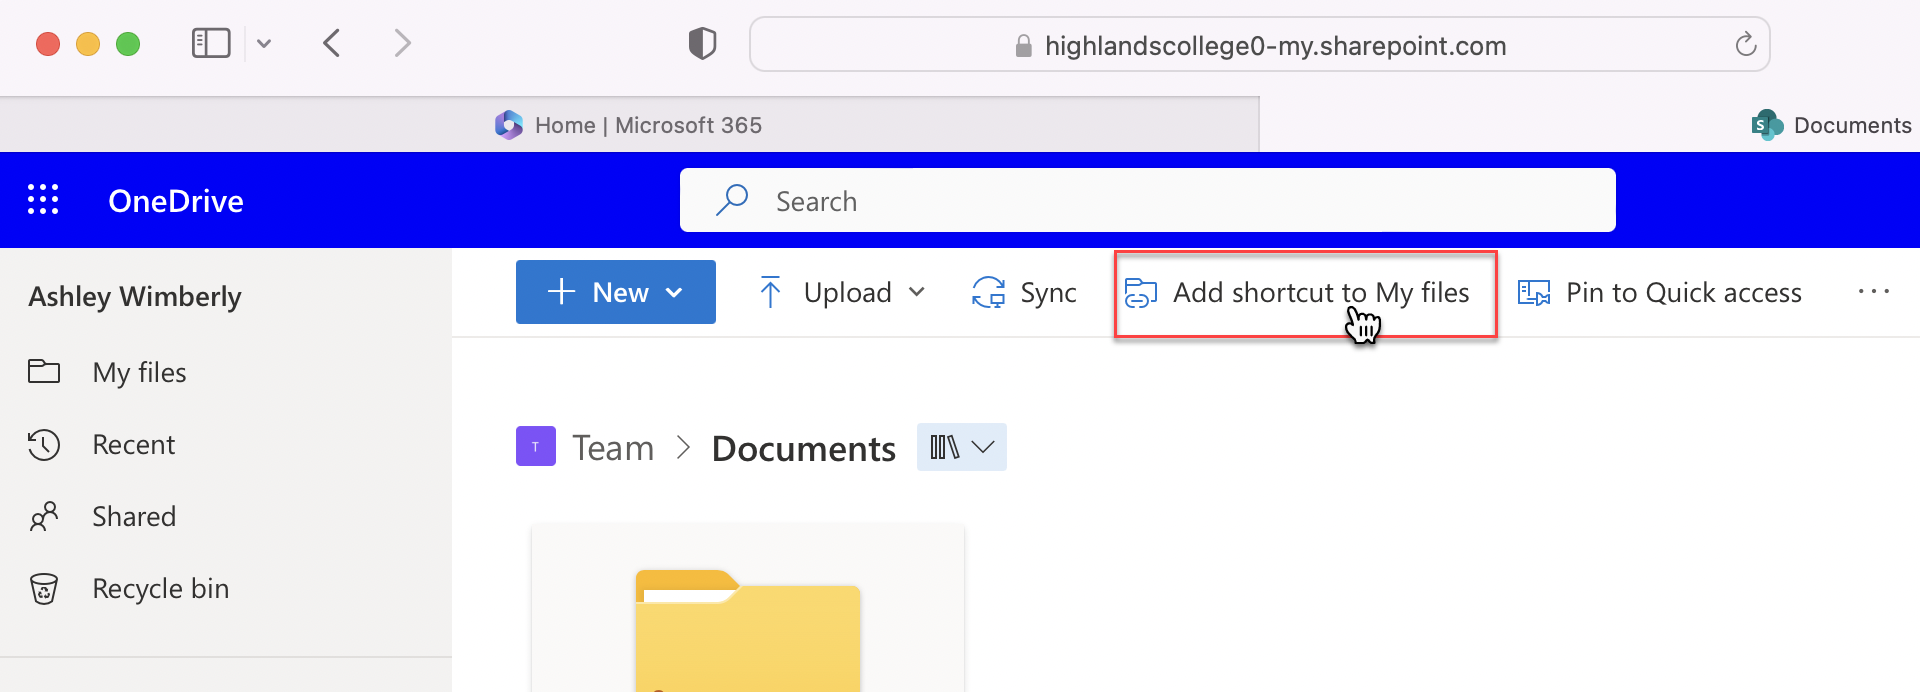Click the OneDrive title link
This screenshot has width=1920, height=692.
tap(176, 201)
